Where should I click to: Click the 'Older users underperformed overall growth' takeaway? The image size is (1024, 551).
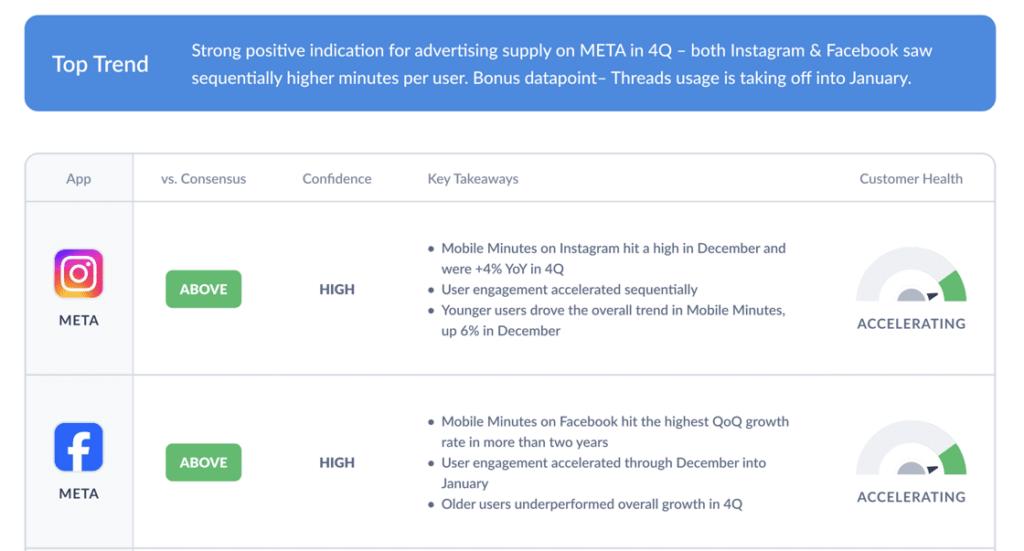591,504
